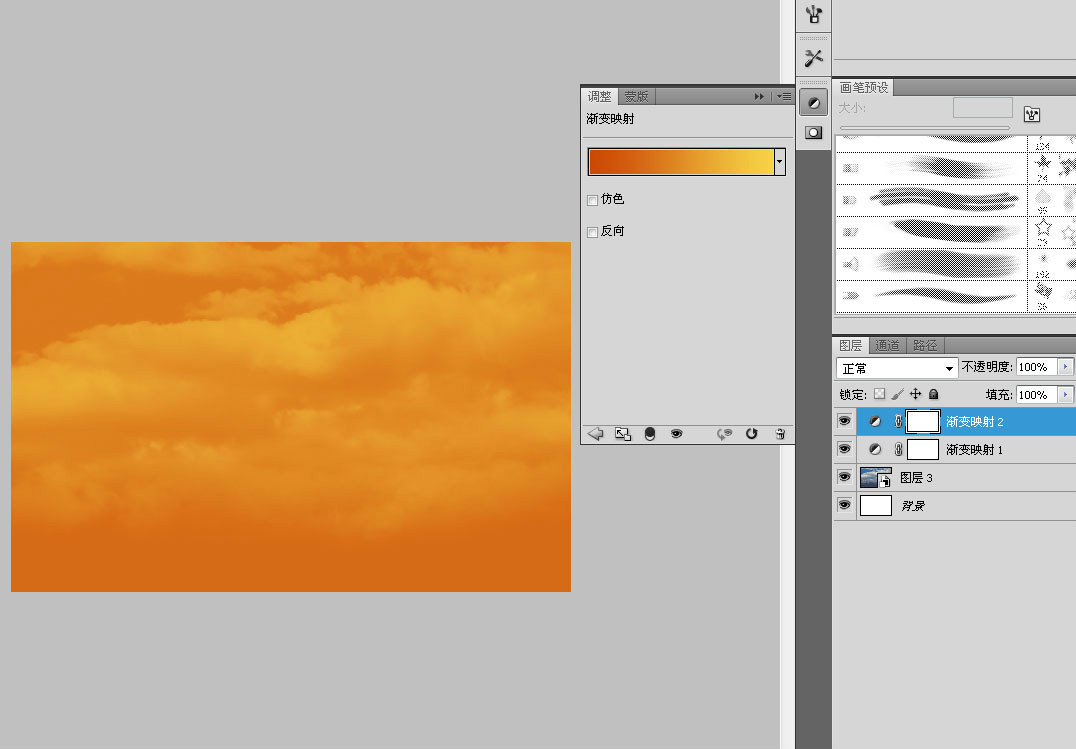Hide the 背景 layer
Image resolution: width=1076 pixels, height=749 pixels.
[x=845, y=505]
